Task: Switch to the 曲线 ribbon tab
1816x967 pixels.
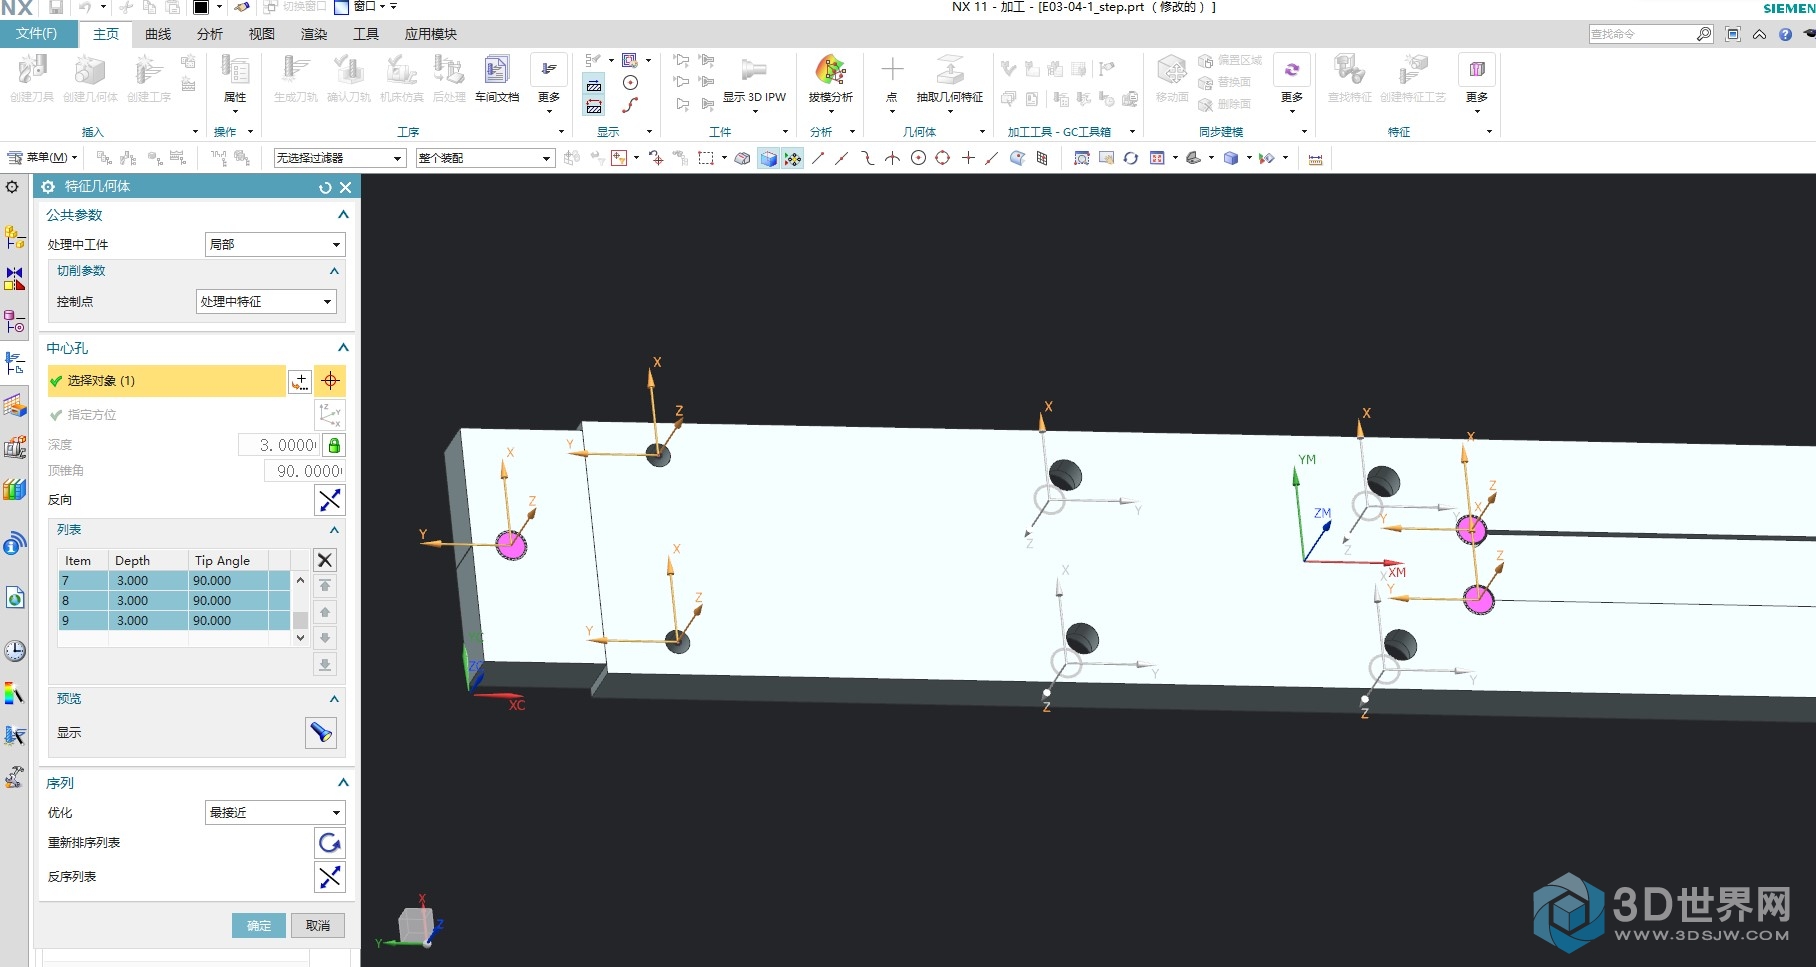Action: click(158, 34)
